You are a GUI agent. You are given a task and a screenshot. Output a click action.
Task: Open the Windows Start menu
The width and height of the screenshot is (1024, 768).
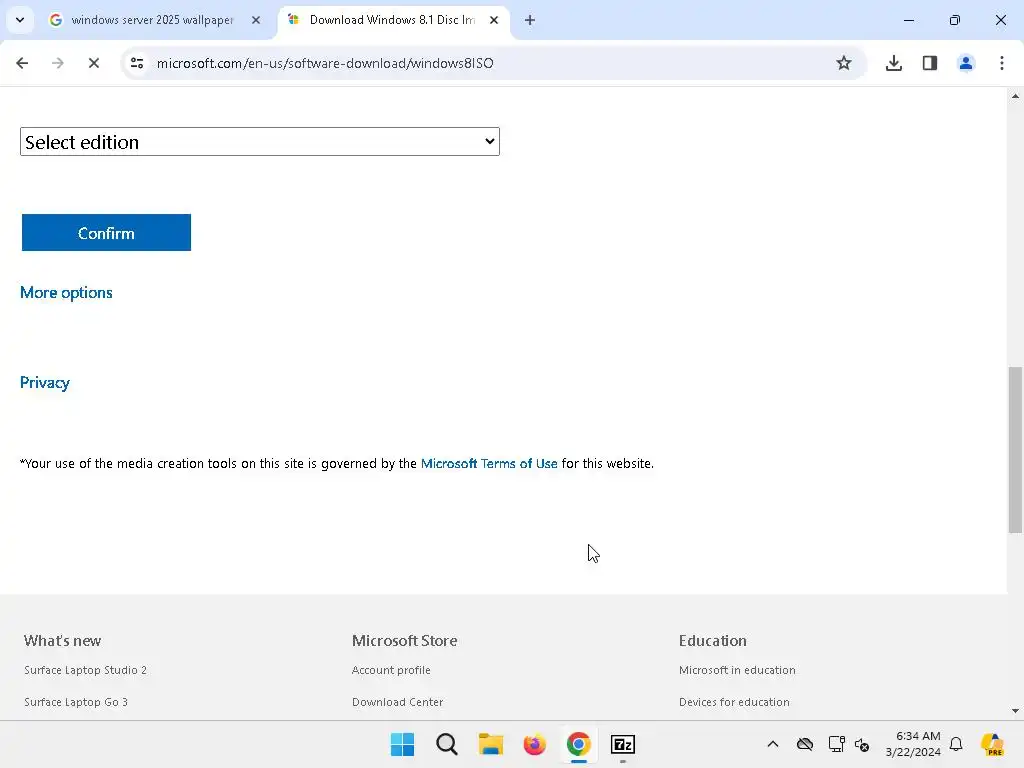402,744
